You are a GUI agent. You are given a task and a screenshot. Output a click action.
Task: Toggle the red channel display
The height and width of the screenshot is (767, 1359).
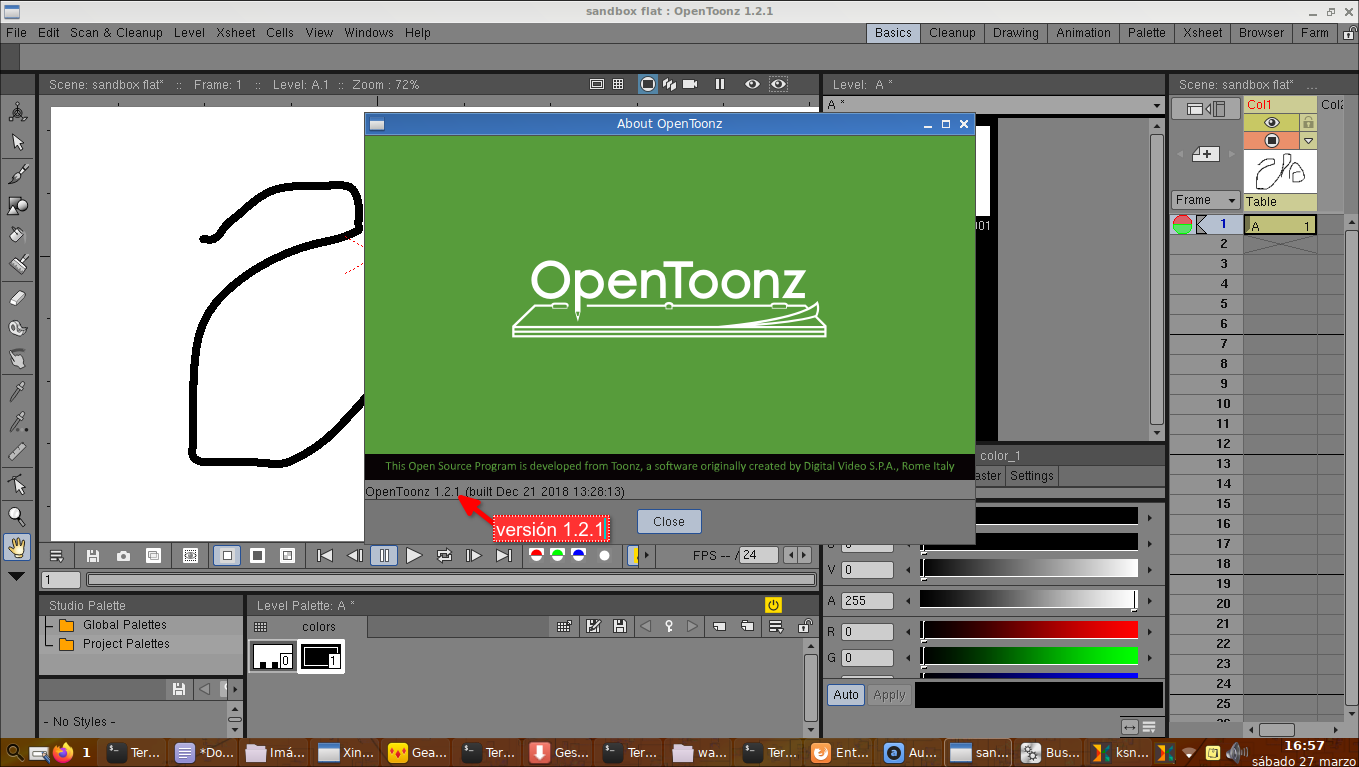point(537,555)
